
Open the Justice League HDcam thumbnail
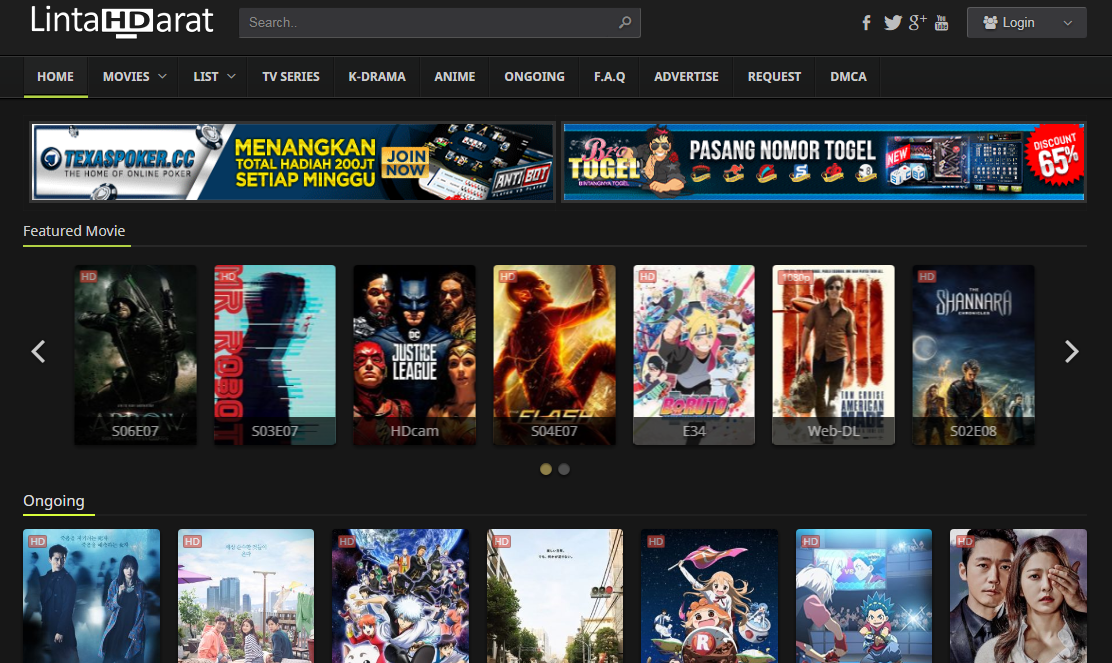[x=414, y=354]
